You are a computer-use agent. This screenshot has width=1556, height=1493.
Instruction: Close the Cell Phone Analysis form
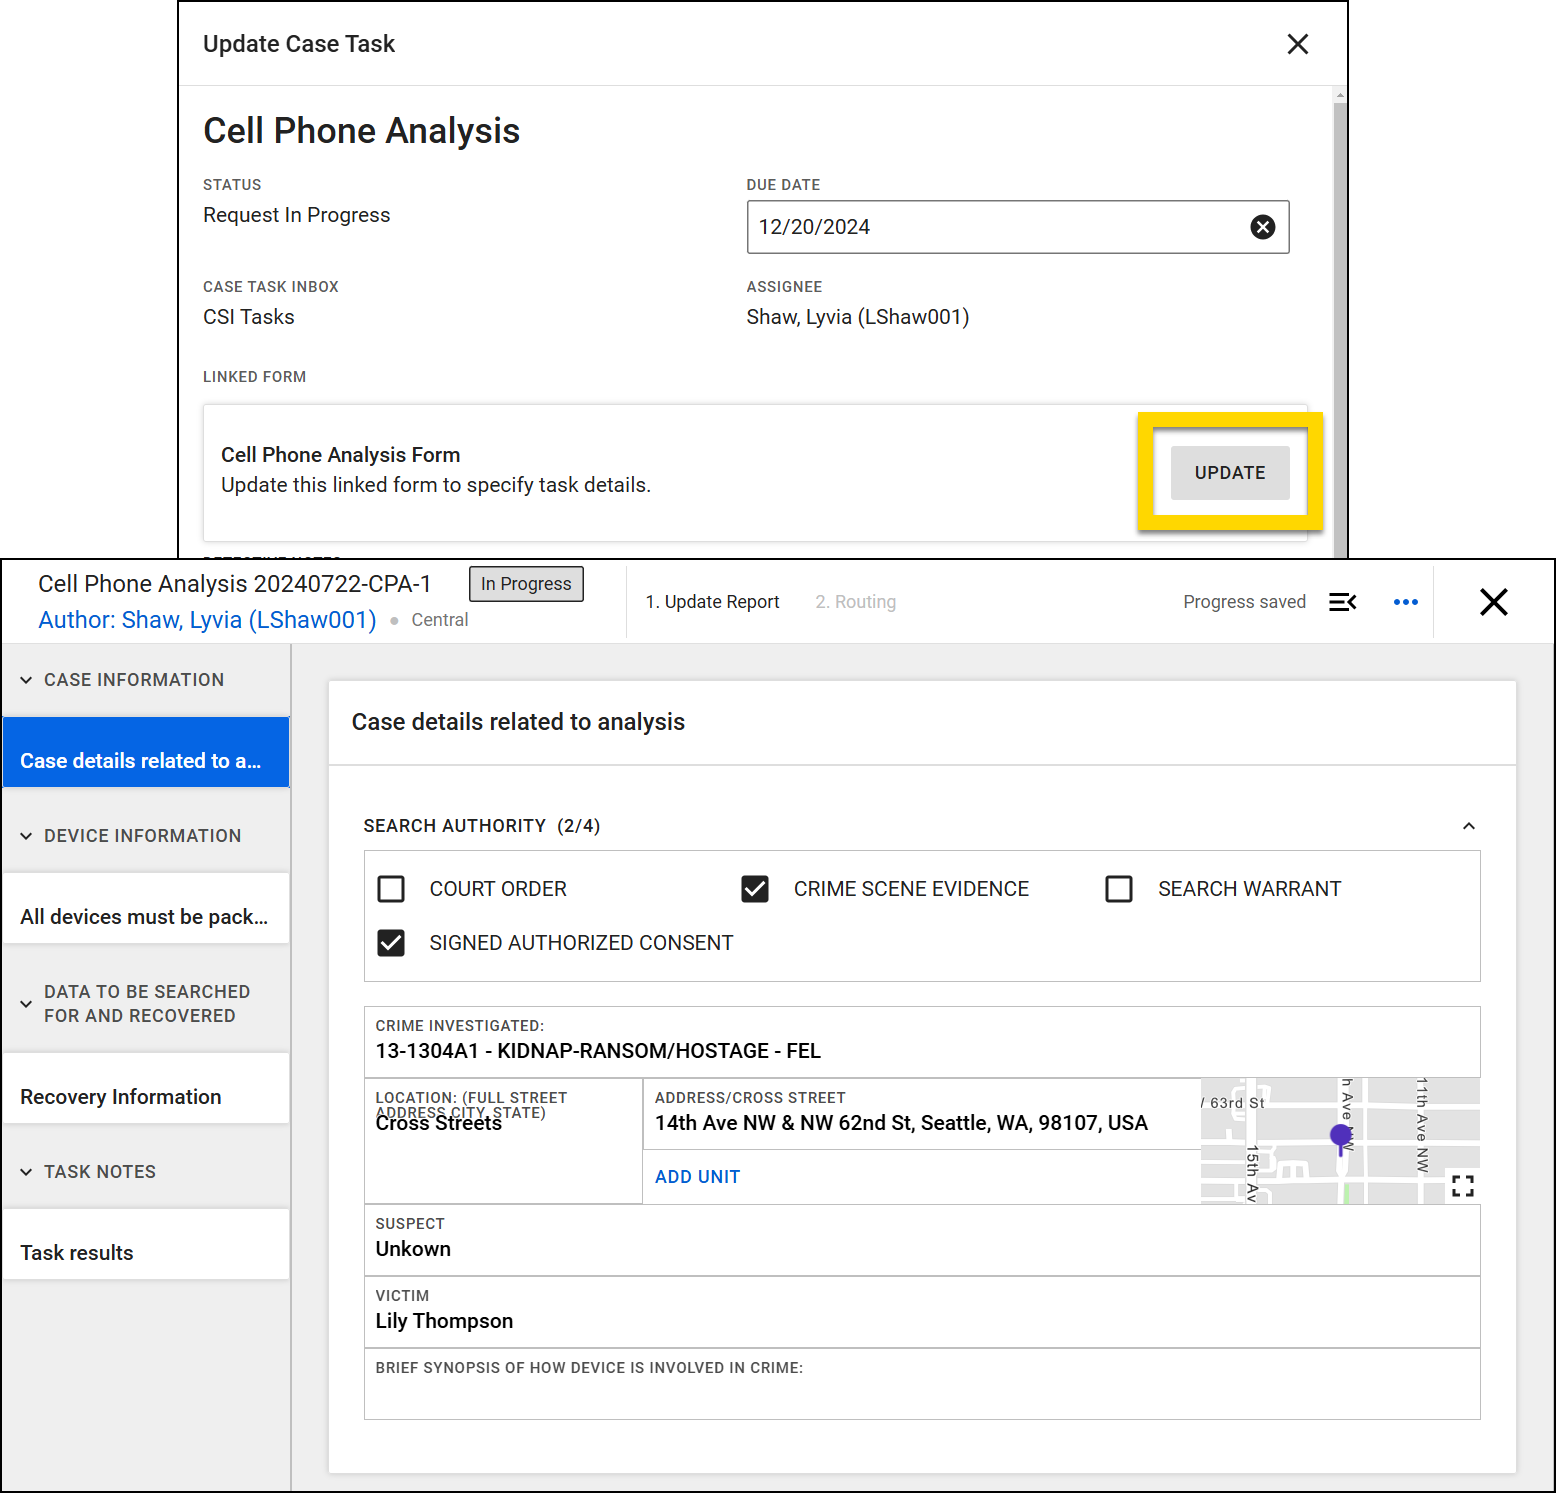click(x=1493, y=601)
